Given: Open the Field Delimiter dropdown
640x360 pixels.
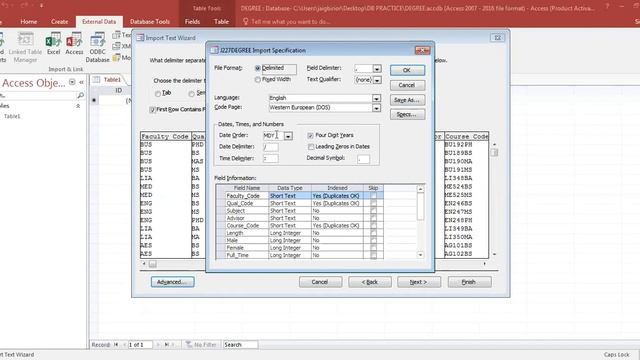Looking at the screenshot, I should coord(377,69).
